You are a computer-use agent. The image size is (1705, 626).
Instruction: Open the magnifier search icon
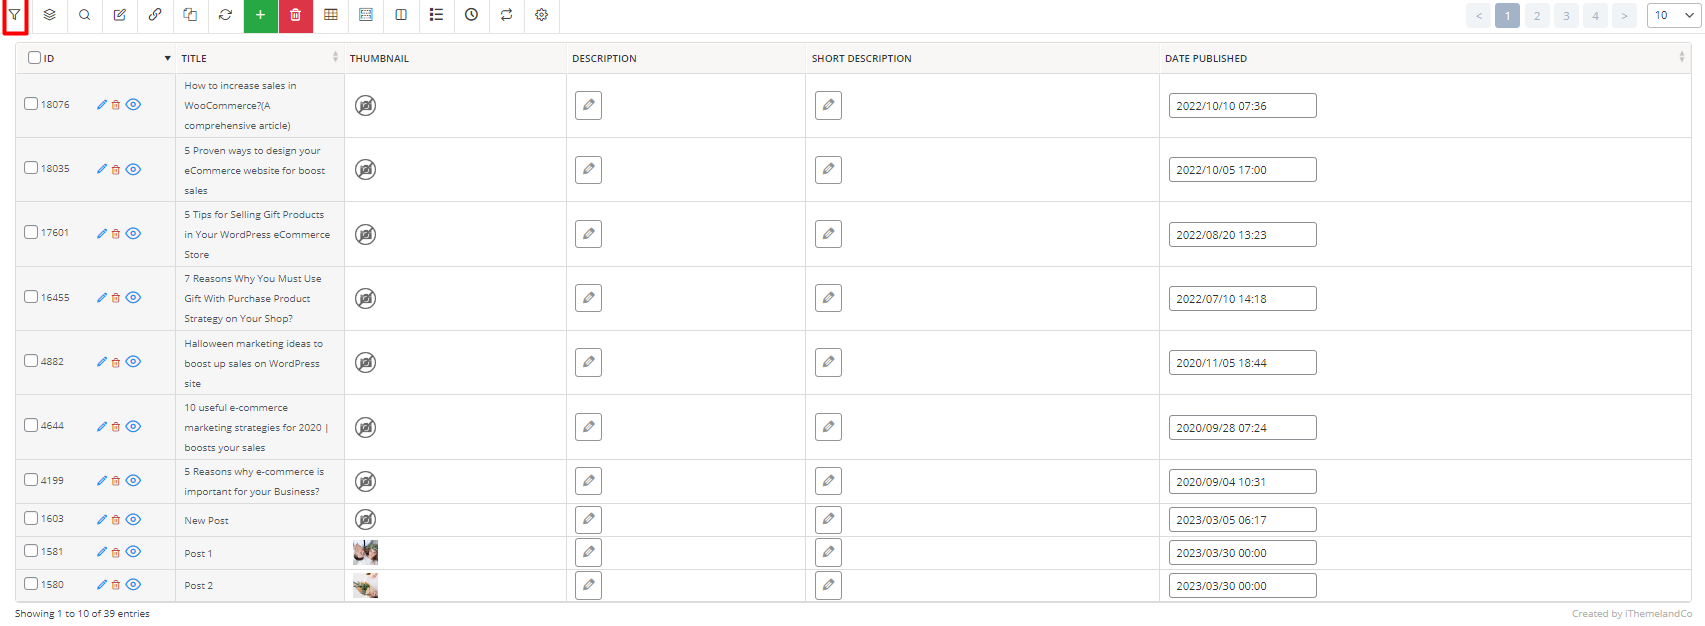pos(85,15)
